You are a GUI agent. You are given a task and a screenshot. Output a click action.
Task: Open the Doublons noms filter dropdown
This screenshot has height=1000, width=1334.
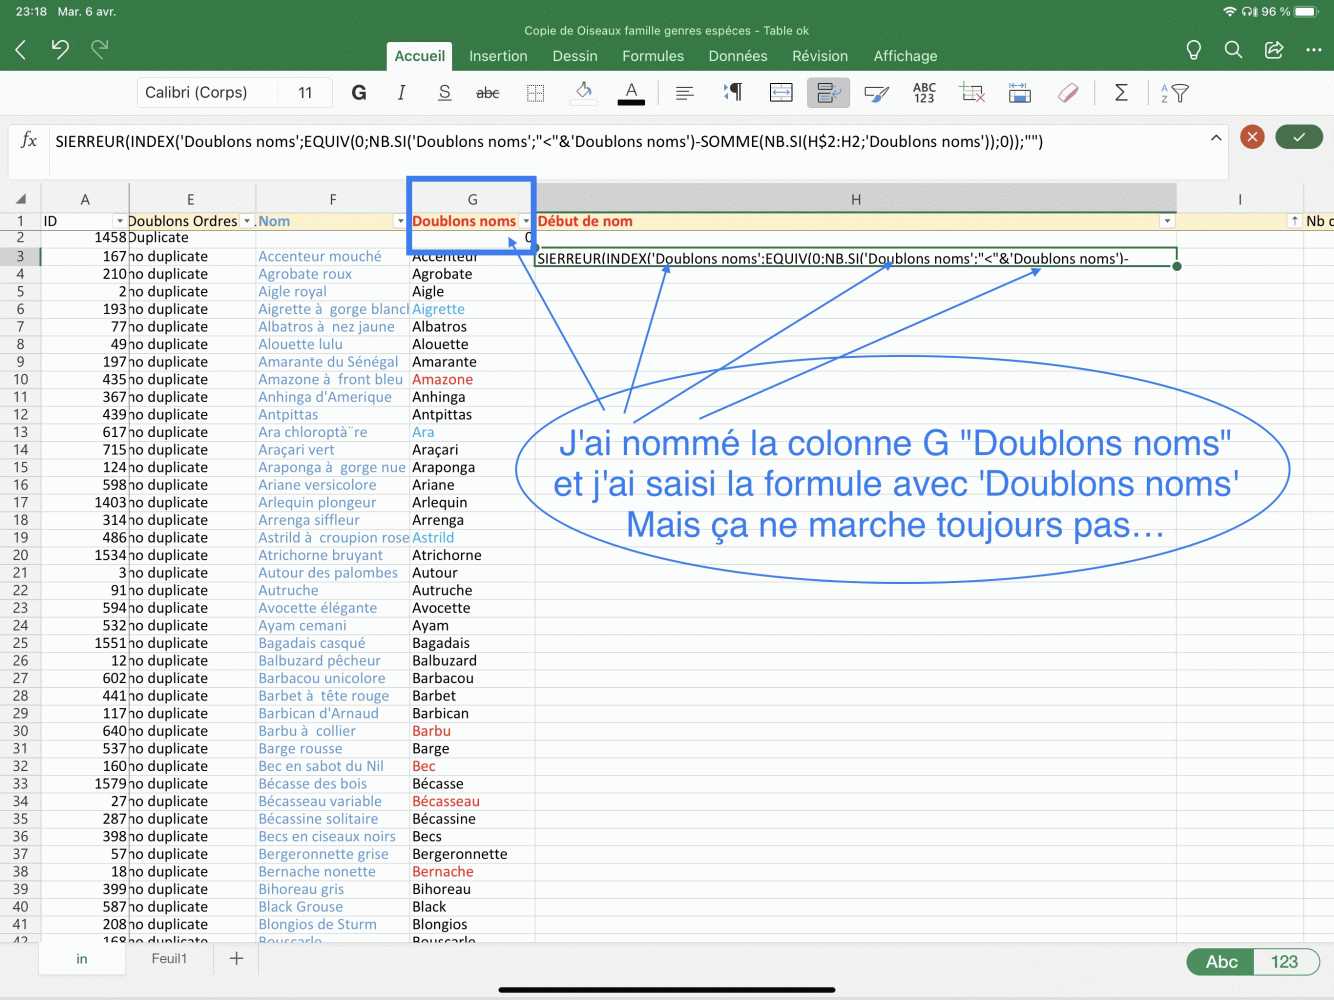tap(526, 221)
